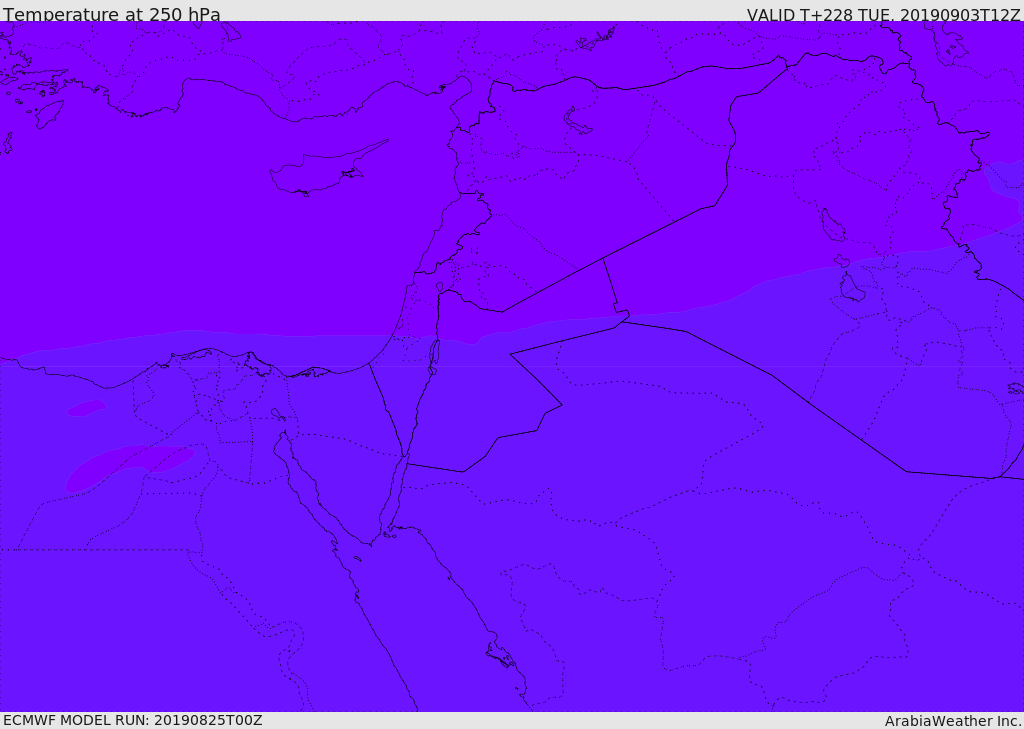
Task: Click the 'VALID T+228 TUE. 20190903T12Z' label
Action: (883, 14)
